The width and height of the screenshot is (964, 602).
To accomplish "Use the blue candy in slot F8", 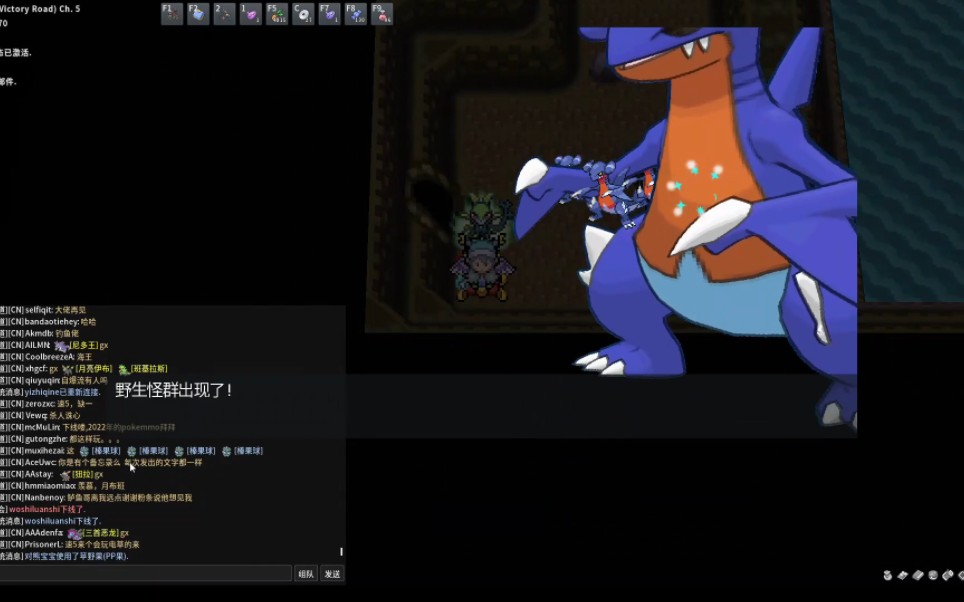I will pyautogui.click(x=355, y=14).
